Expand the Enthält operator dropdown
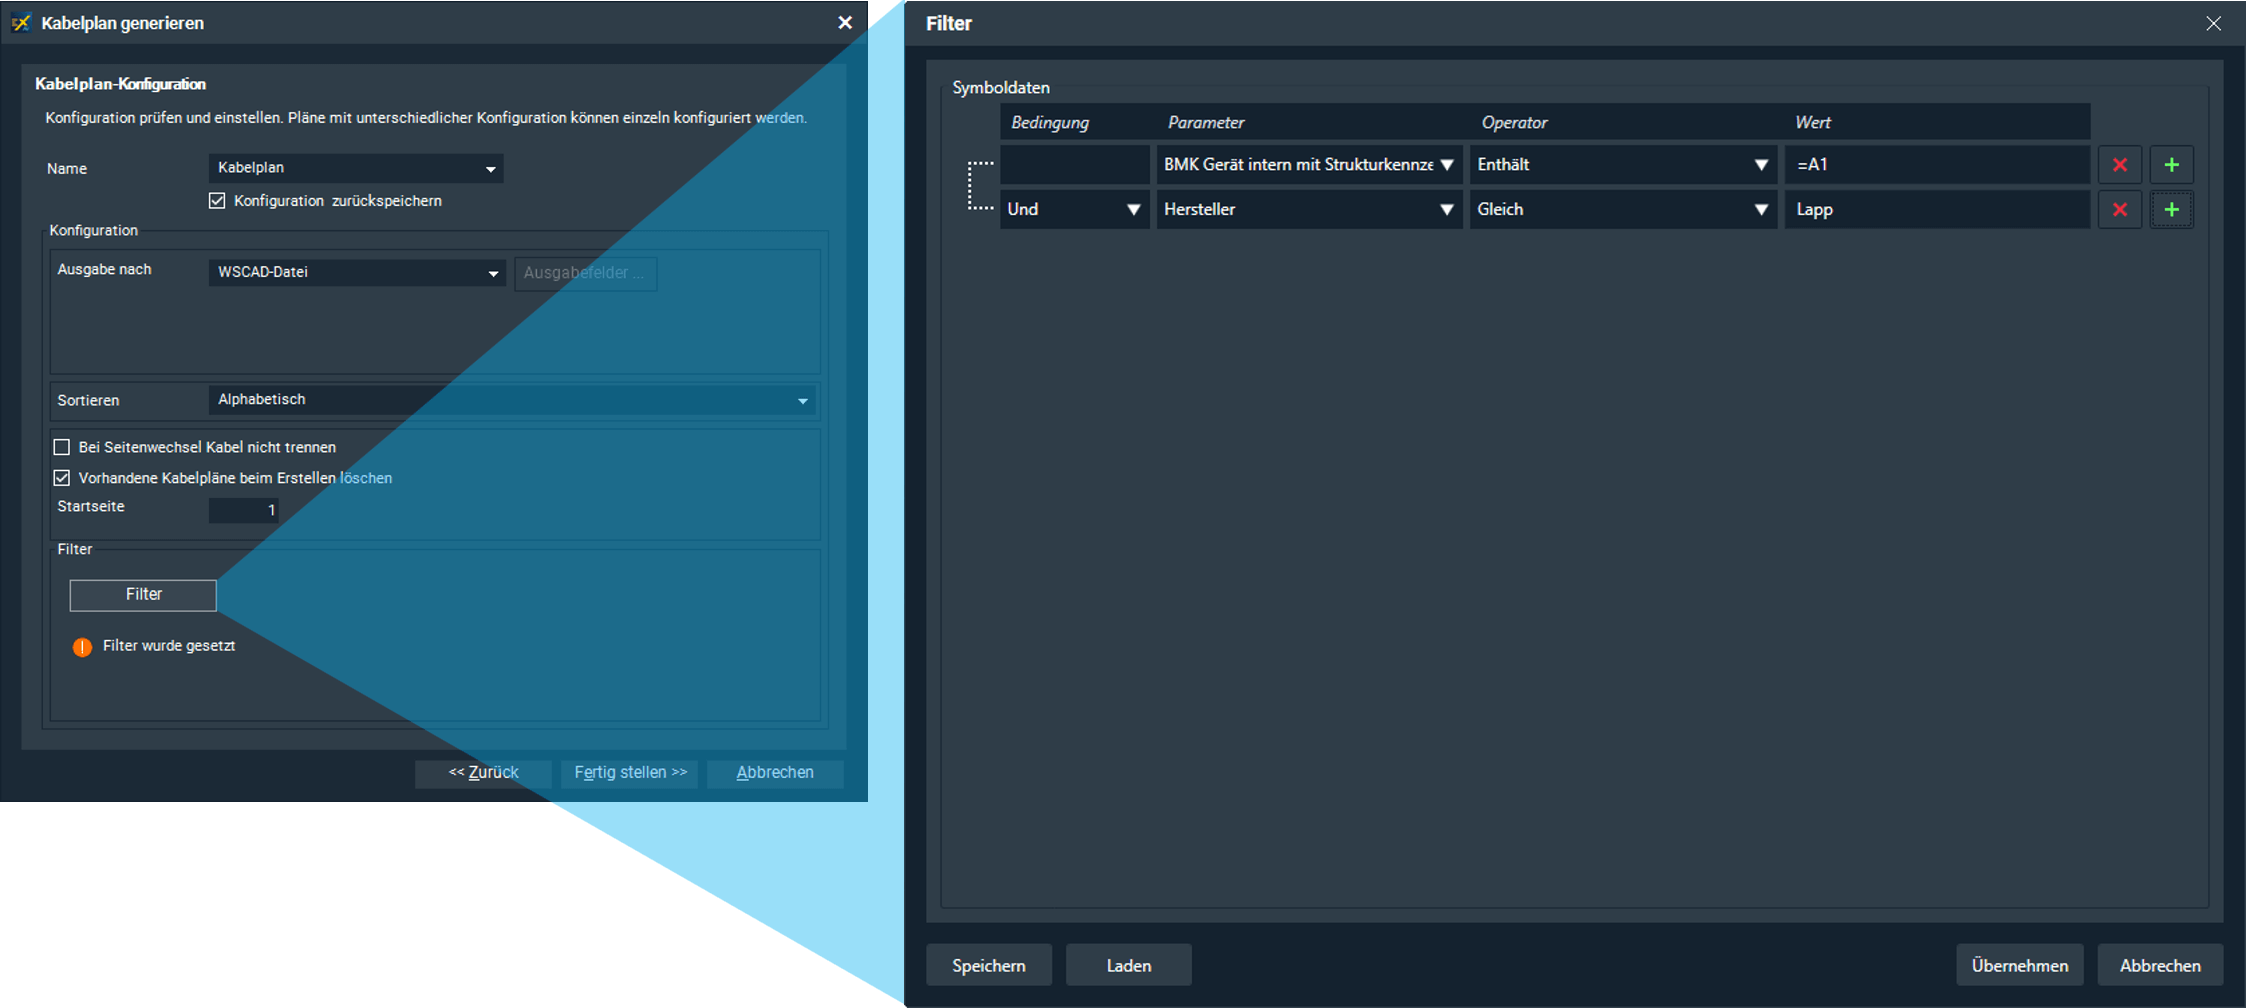 click(x=1622, y=165)
